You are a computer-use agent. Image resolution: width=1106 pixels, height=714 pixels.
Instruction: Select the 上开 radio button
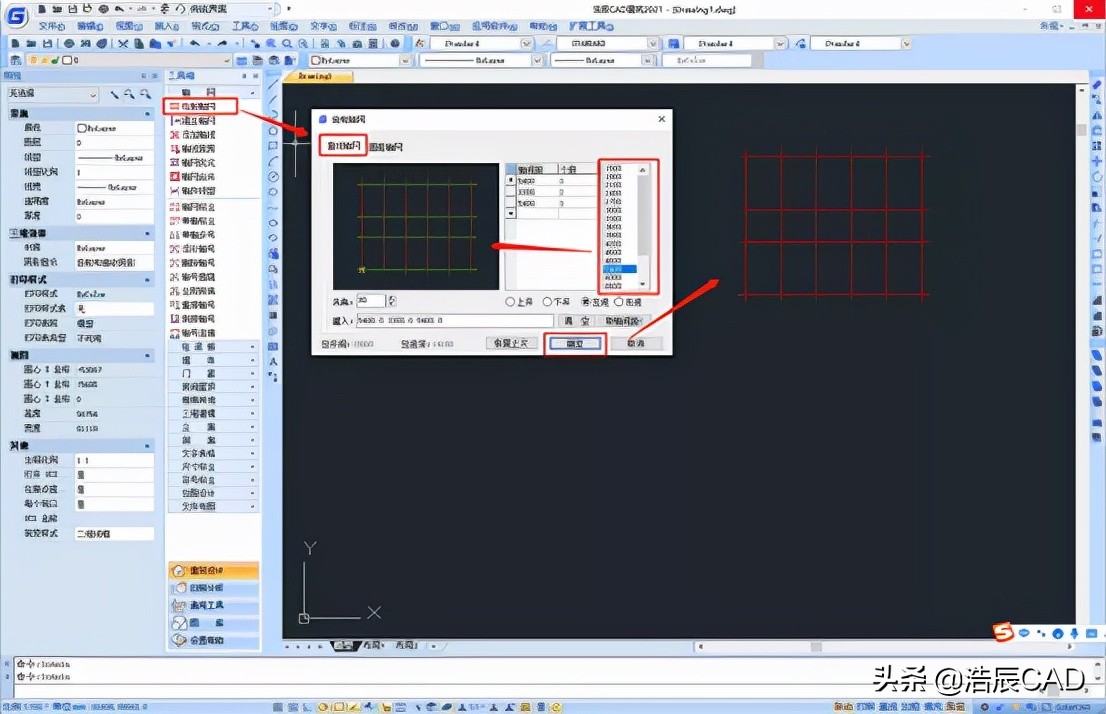511,302
